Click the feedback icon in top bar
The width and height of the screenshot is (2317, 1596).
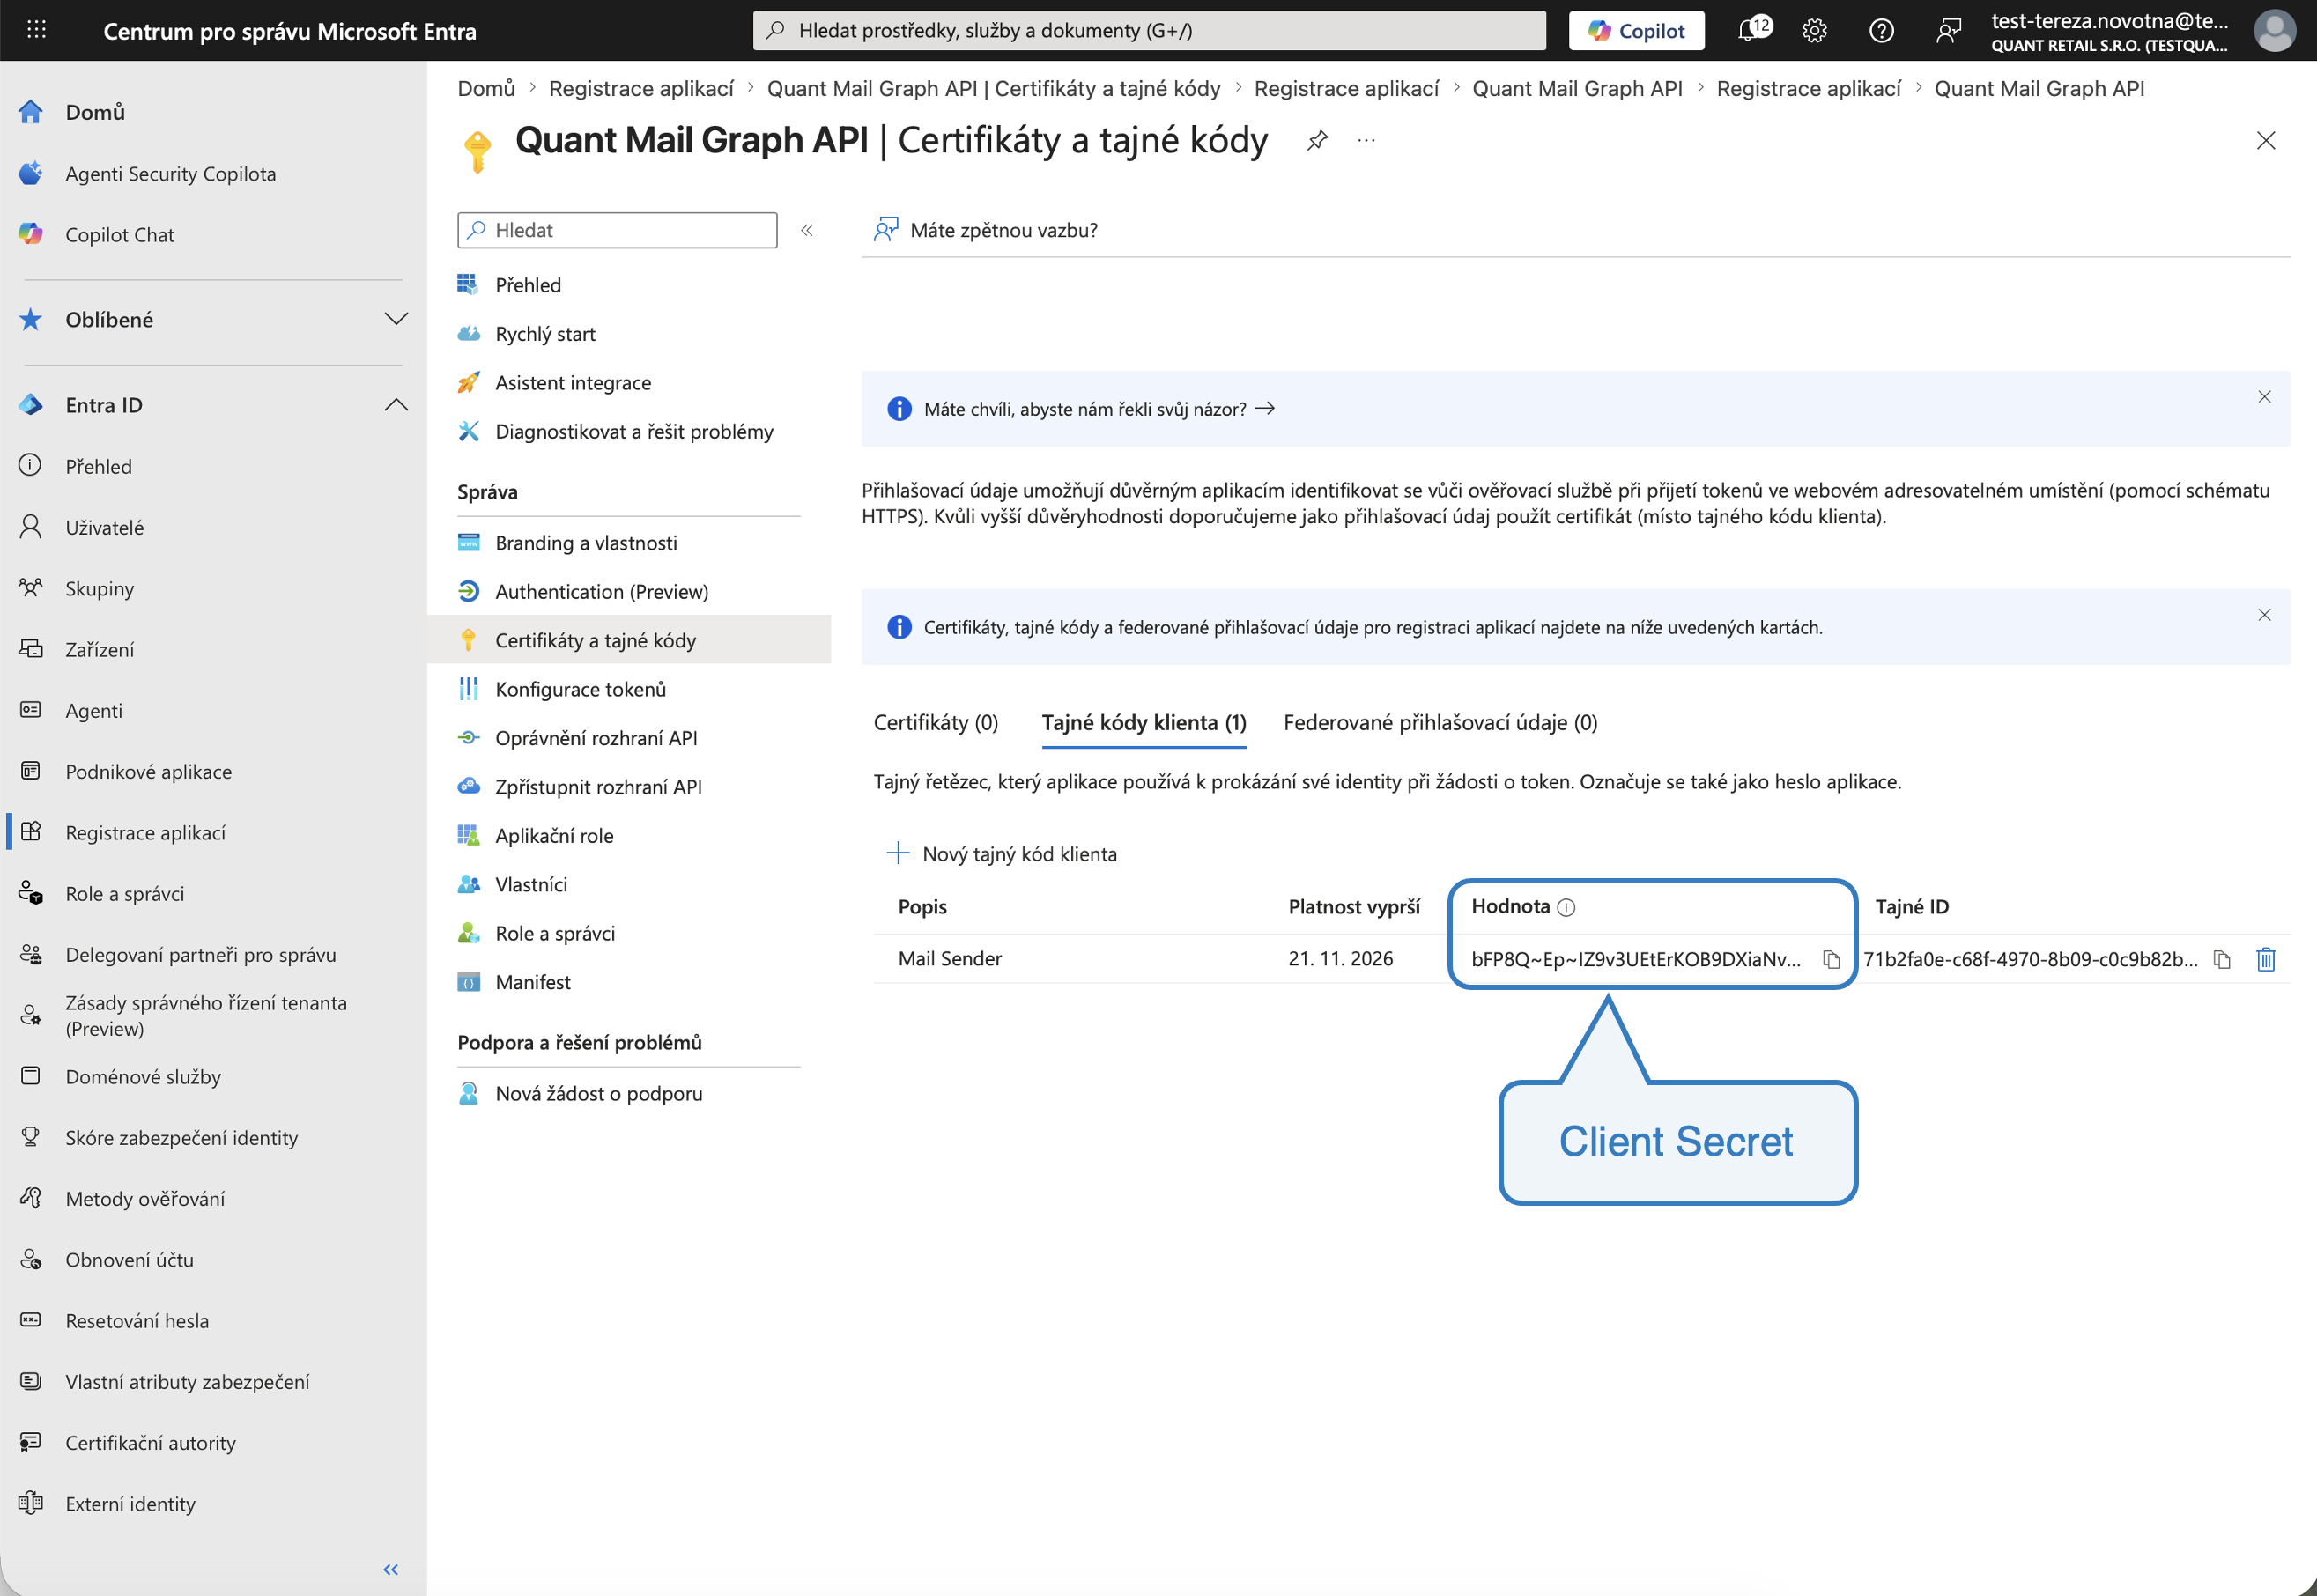[x=1947, y=30]
